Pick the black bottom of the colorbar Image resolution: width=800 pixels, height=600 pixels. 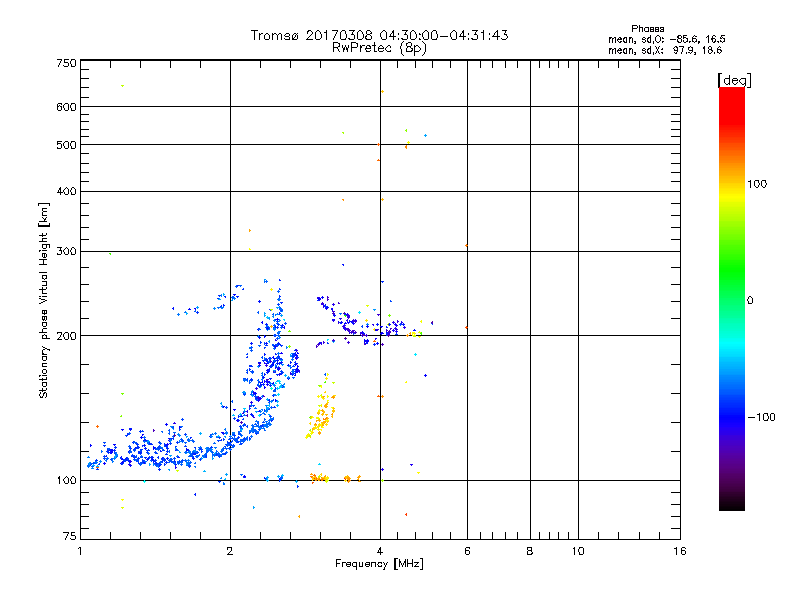click(732, 503)
